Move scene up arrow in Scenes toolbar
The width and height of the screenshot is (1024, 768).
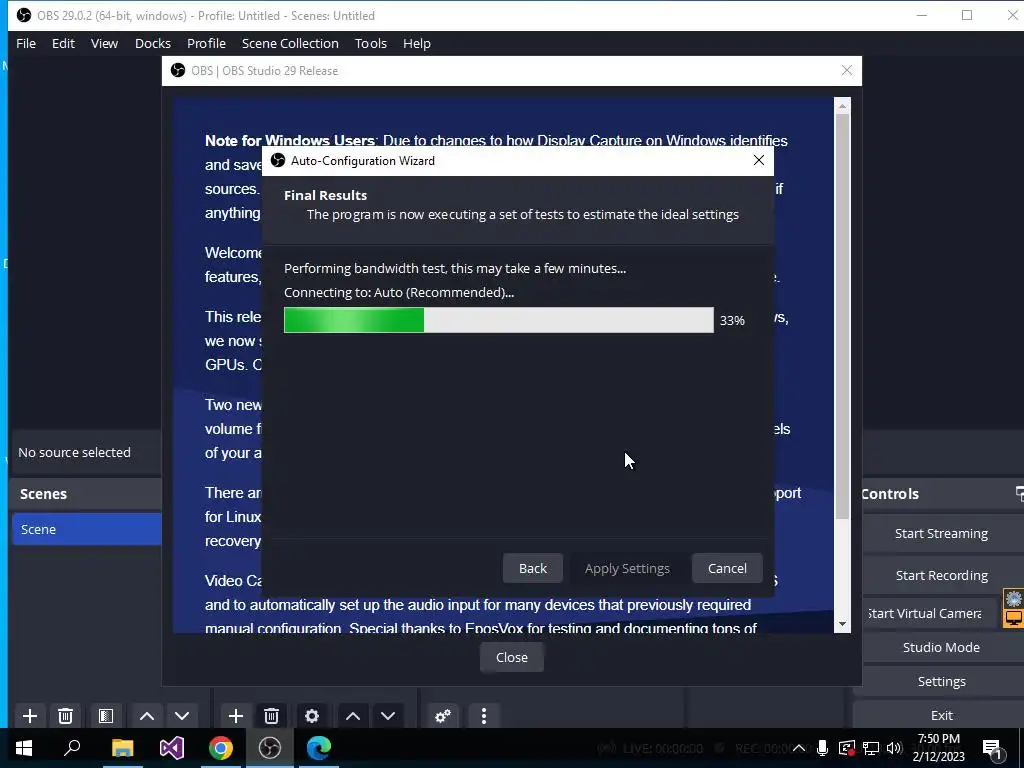[x=147, y=716]
